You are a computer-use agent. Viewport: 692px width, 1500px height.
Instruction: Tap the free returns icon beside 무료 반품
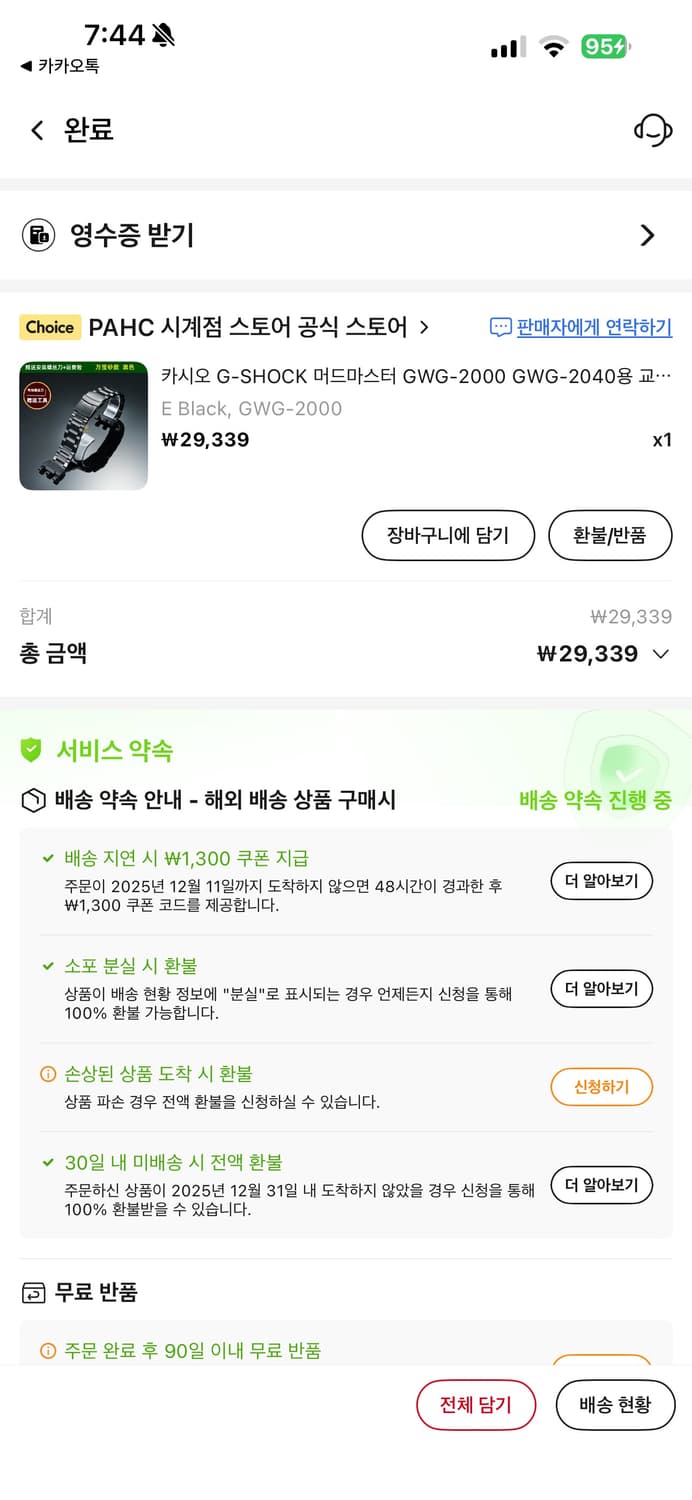coord(29,1293)
